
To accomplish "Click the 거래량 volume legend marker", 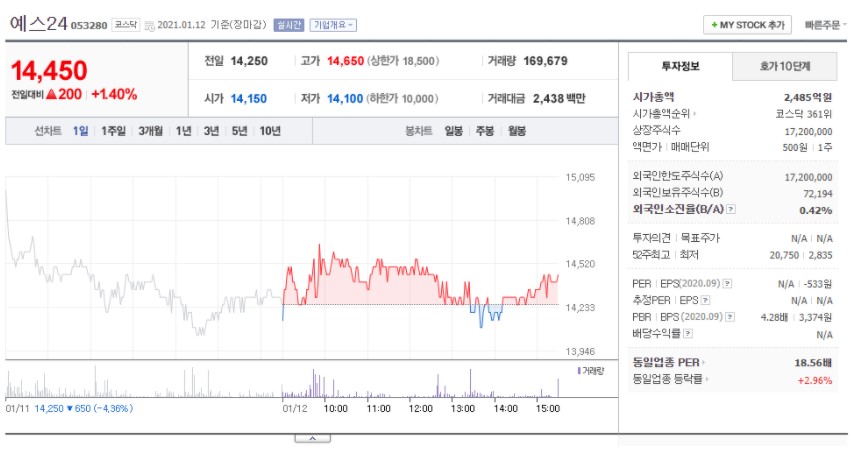I will tap(580, 371).
